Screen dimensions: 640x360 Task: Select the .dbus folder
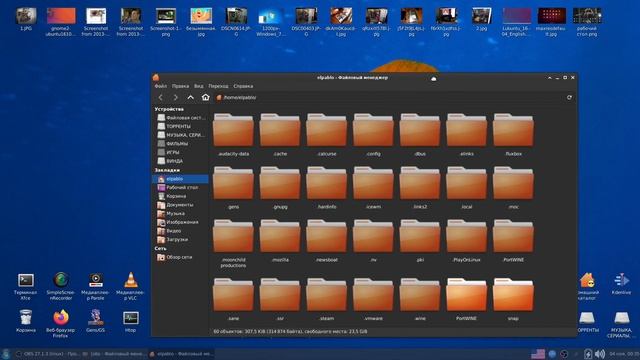click(x=420, y=135)
